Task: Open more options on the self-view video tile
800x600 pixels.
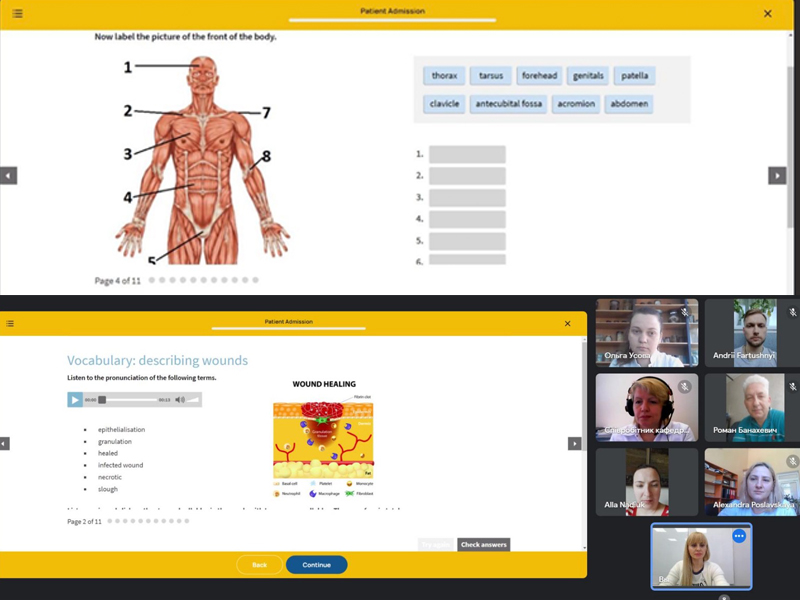Action: point(739,537)
